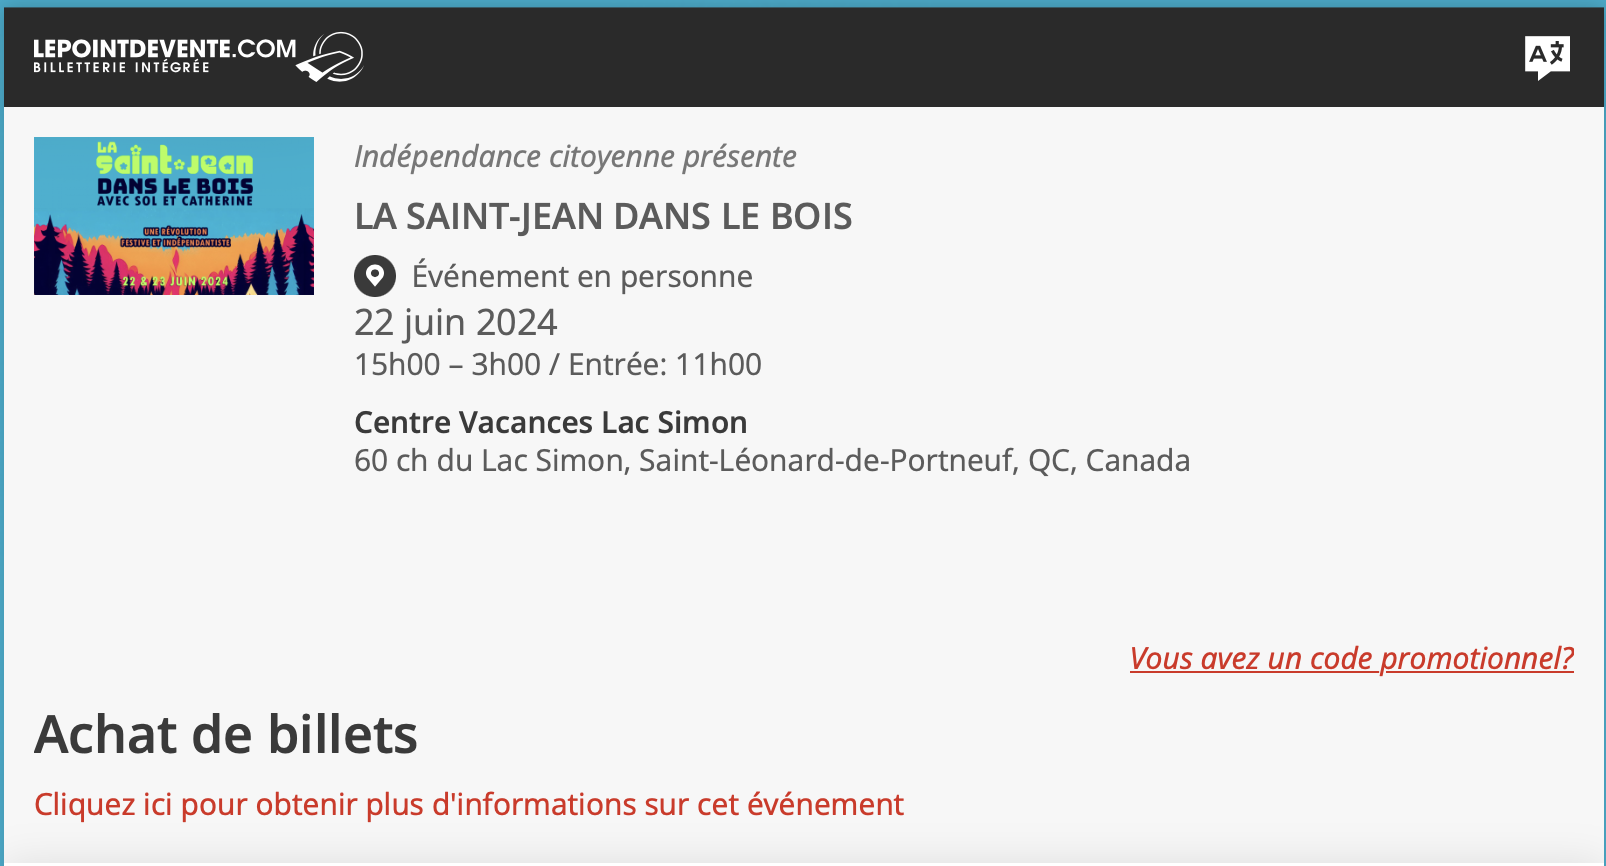Click the 'Billetterie intégrée' tagline in header
Image resolution: width=1606 pixels, height=866 pixels.
coord(121,68)
